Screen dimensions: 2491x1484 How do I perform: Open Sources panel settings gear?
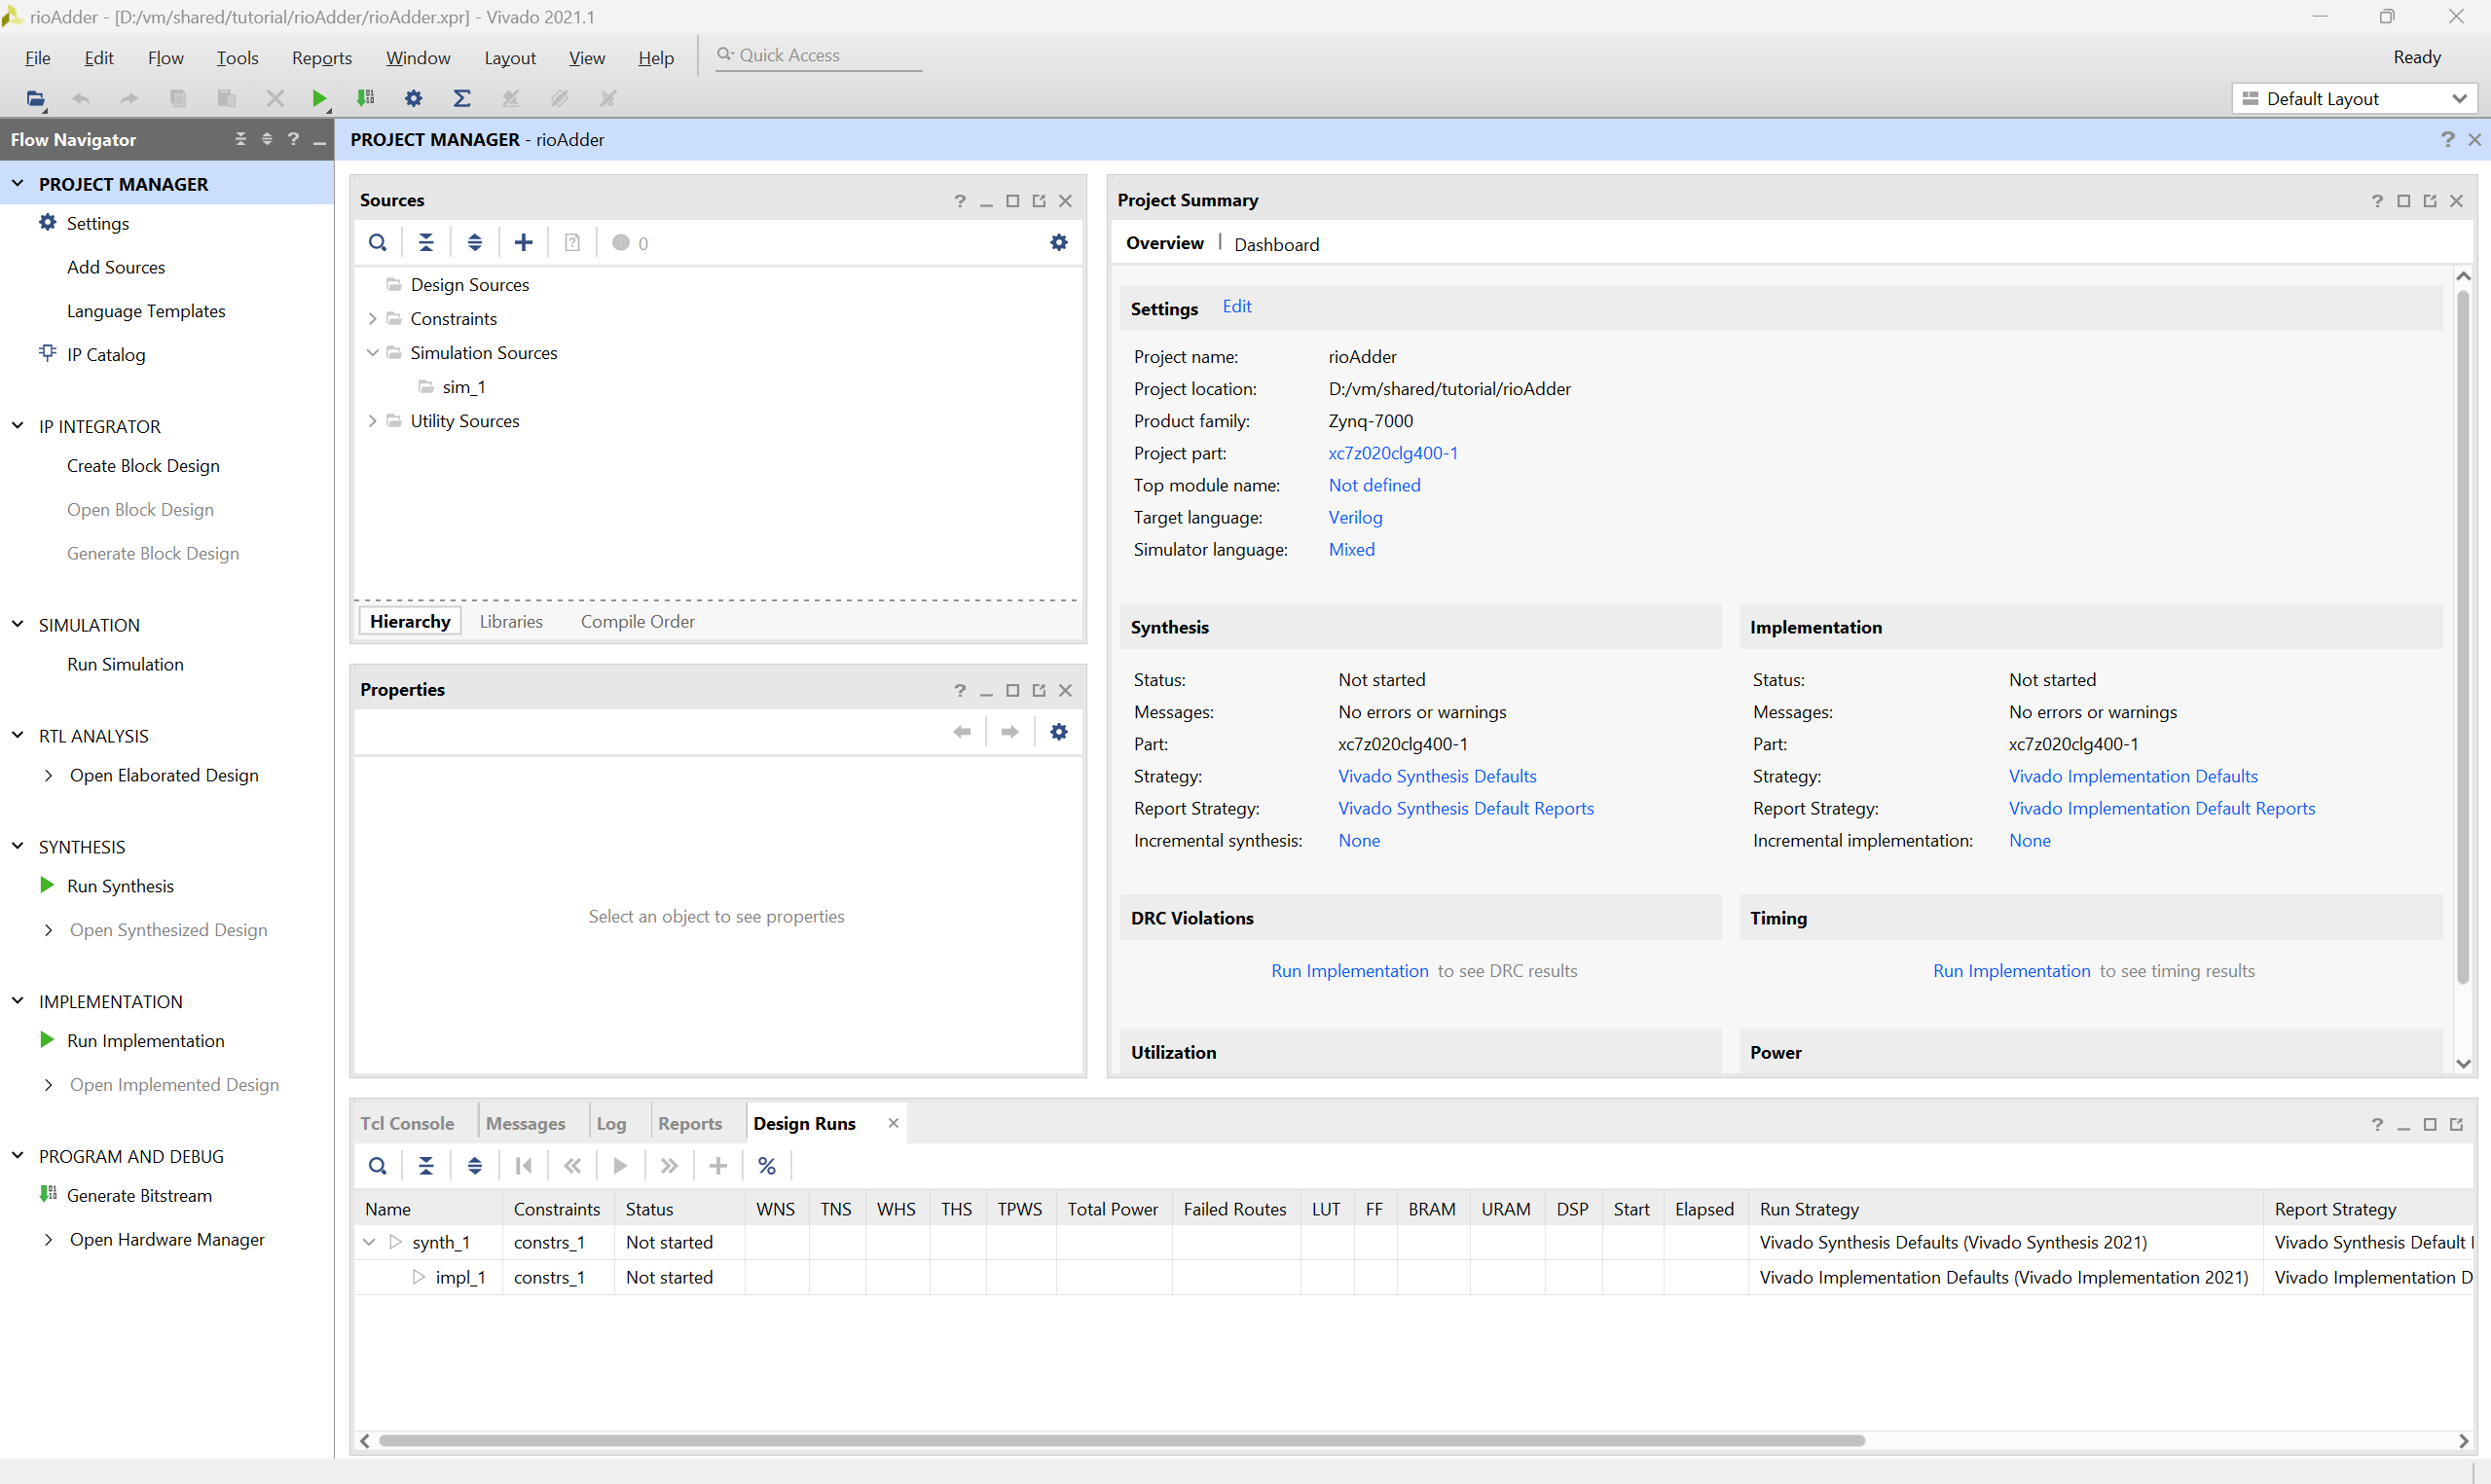pos(1059,243)
